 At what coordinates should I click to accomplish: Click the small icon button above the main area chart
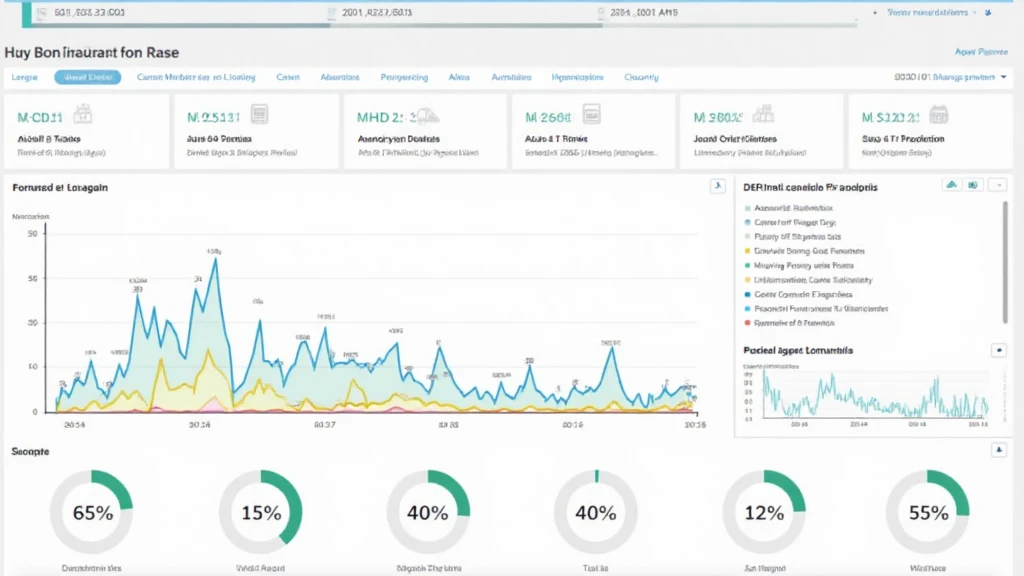tap(717, 186)
